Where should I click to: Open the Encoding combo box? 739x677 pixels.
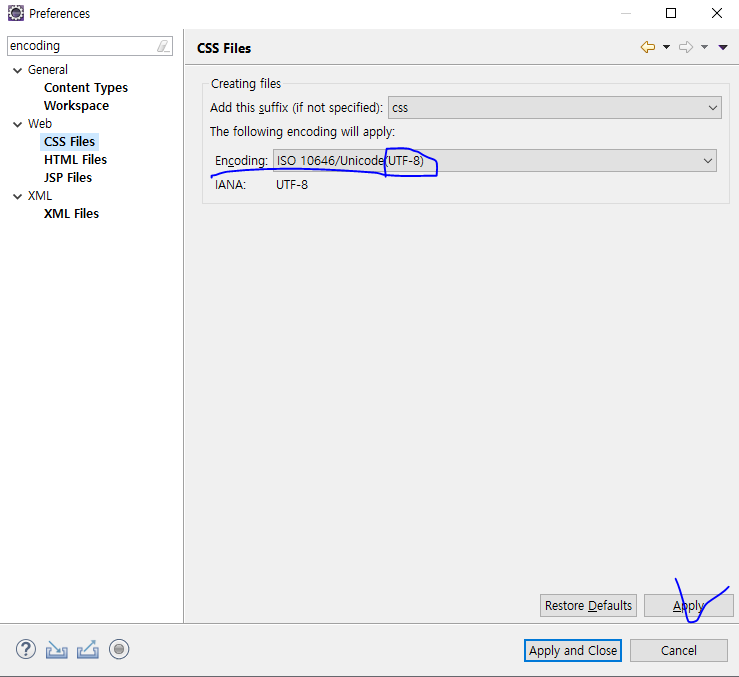[x=495, y=161]
